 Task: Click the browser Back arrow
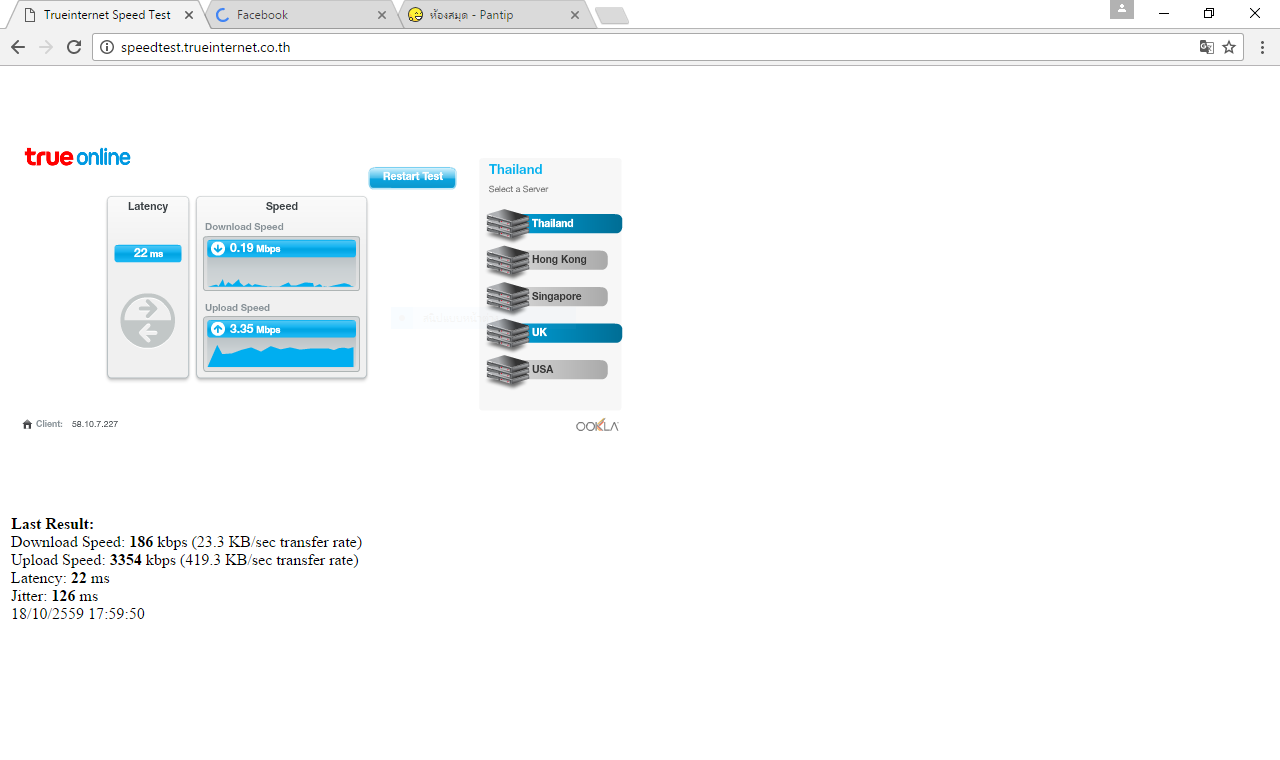(18, 47)
